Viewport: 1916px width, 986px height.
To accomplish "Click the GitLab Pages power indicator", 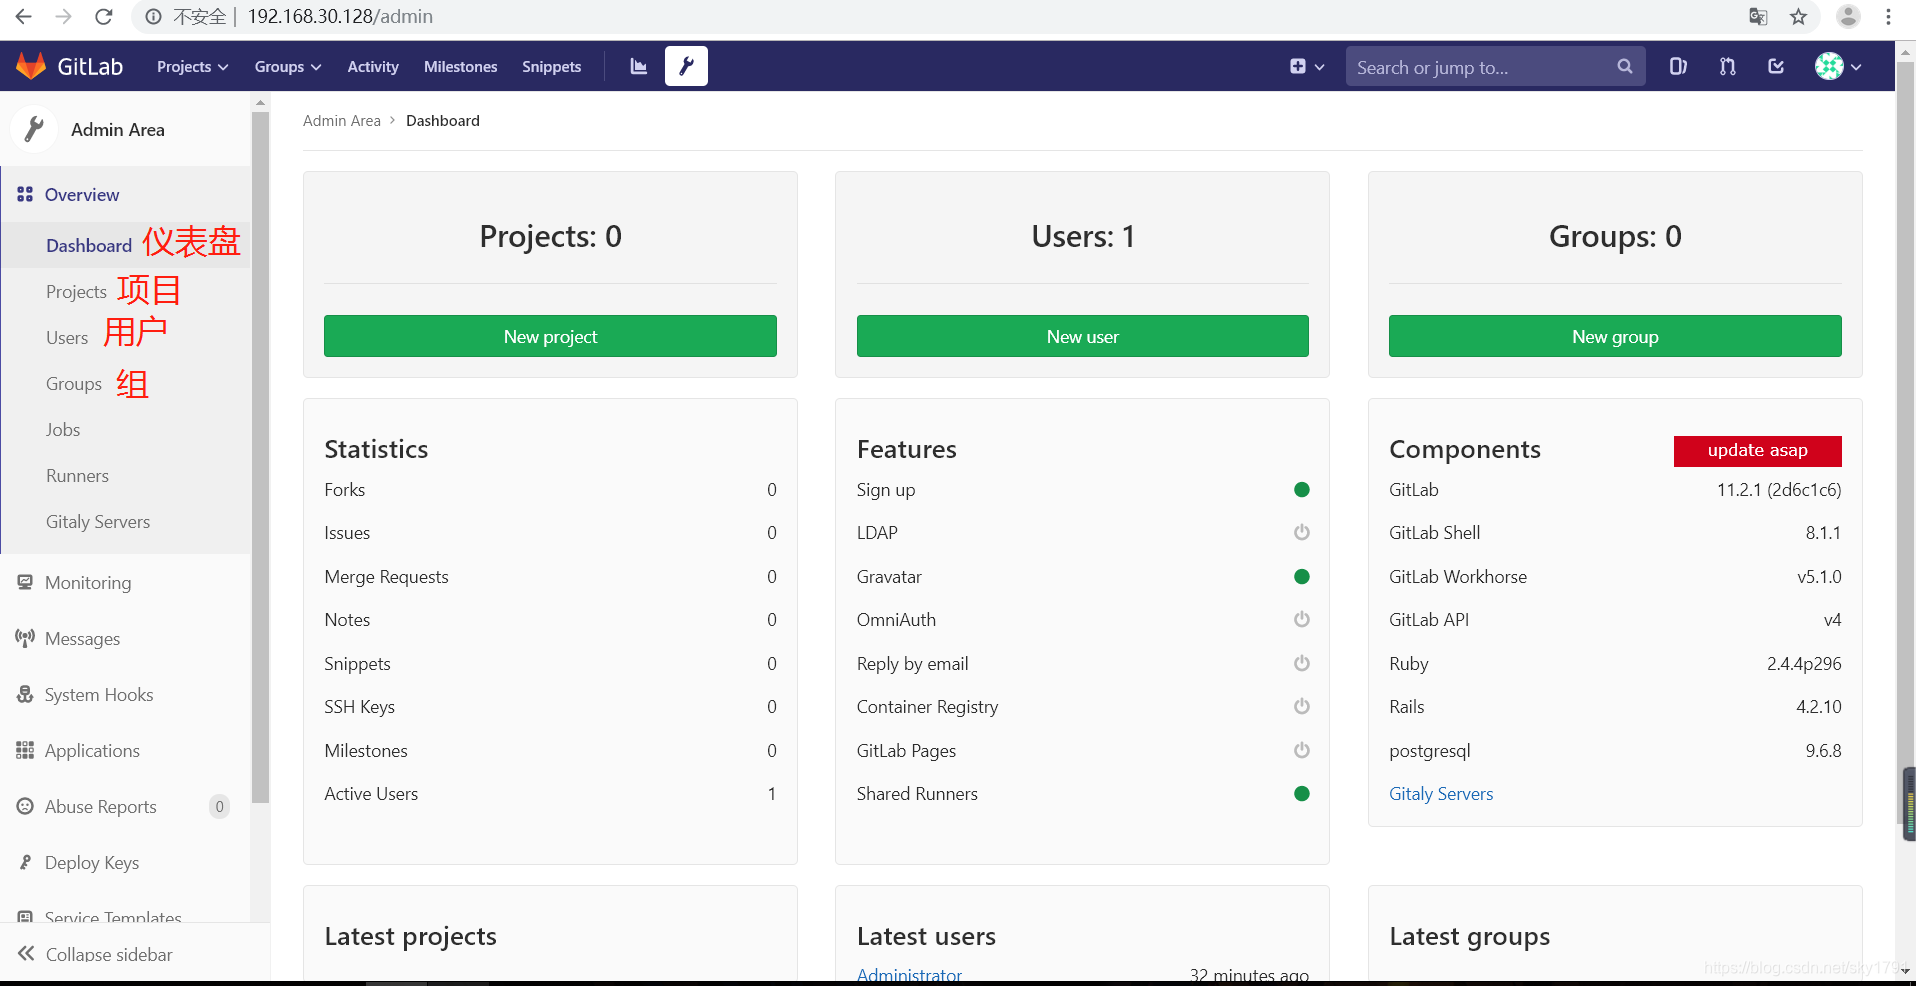I will click(x=1301, y=750).
